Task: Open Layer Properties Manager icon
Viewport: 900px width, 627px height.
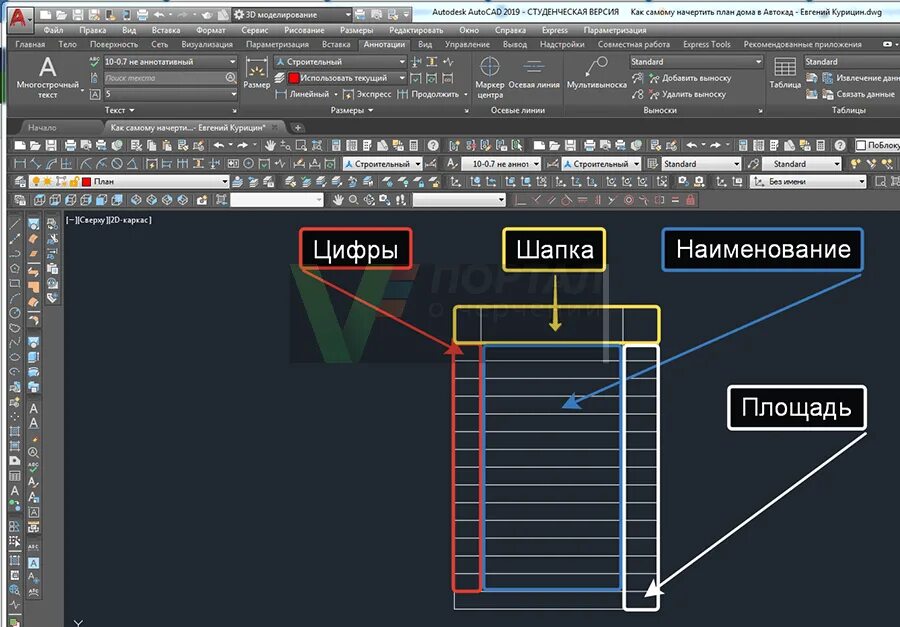Action: (x=20, y=182)
